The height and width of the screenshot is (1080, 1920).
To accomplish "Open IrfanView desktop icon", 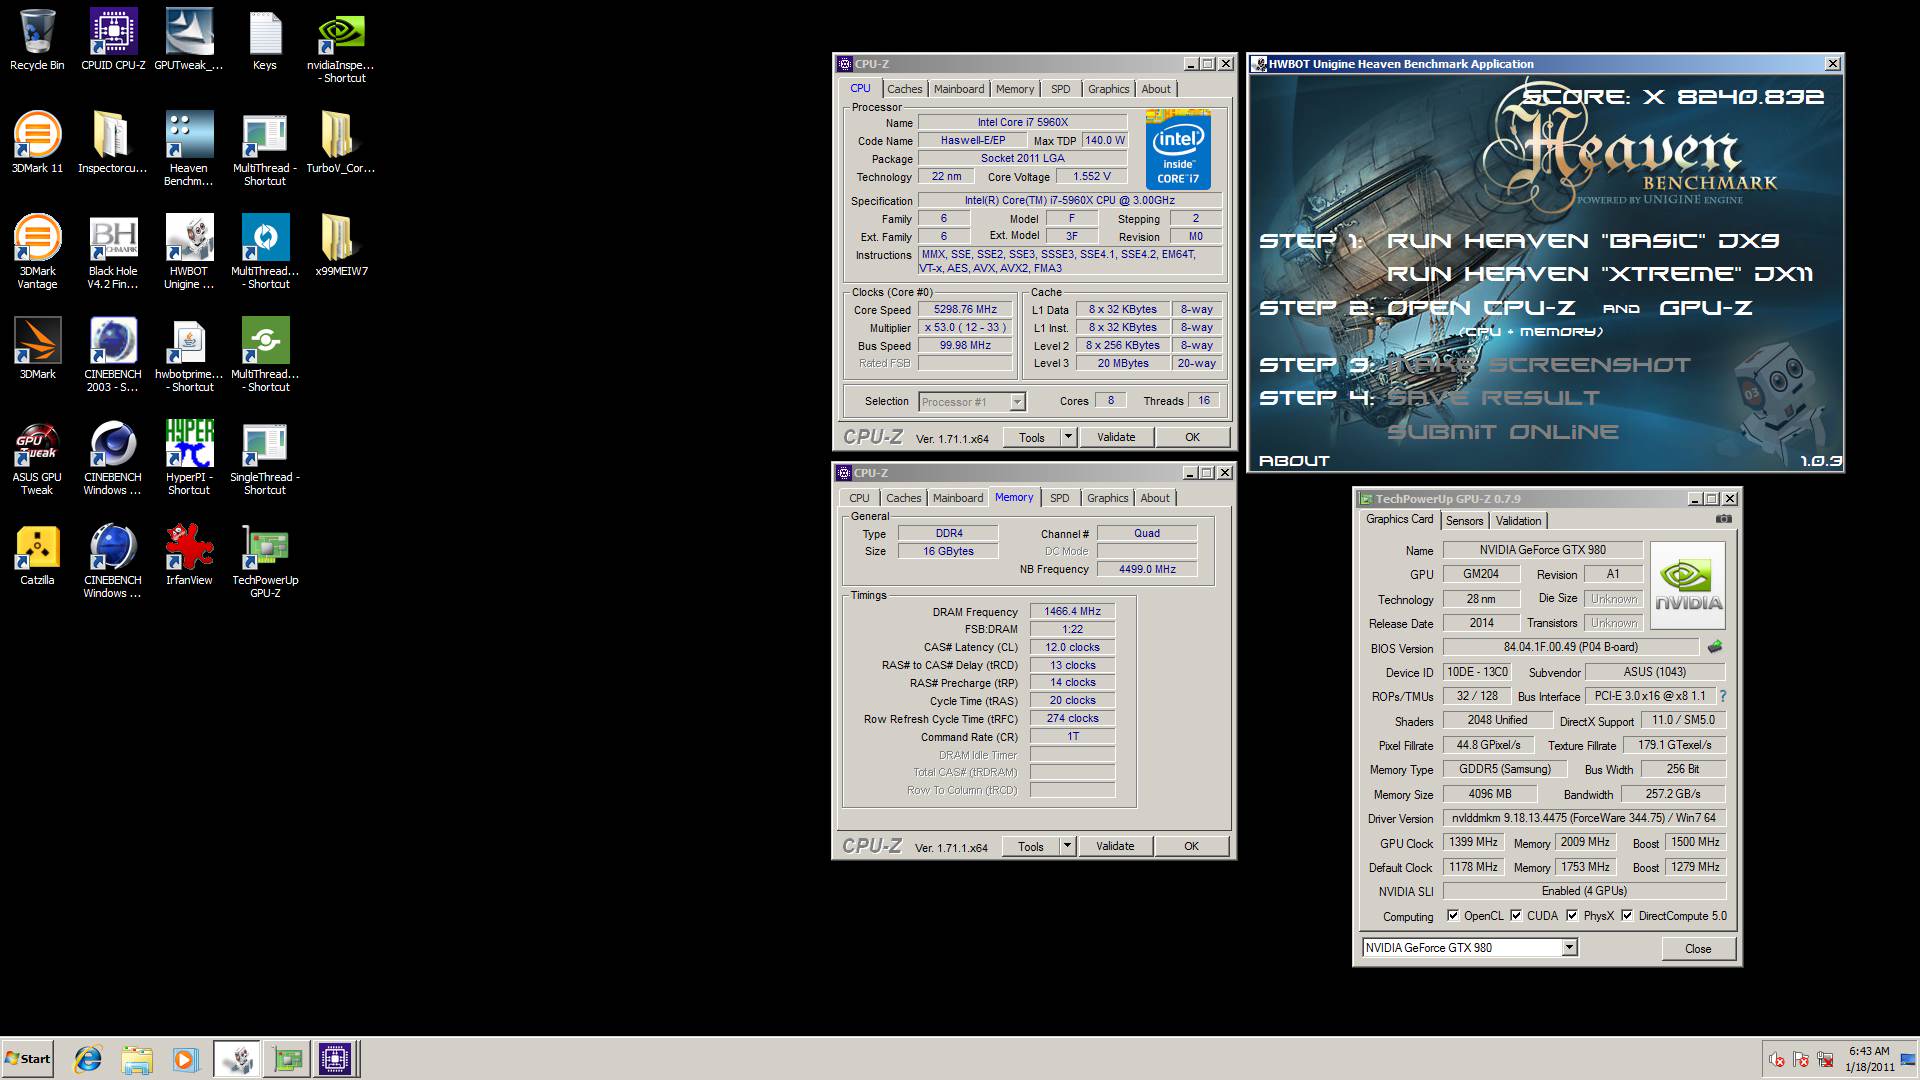I will [189, 555].
